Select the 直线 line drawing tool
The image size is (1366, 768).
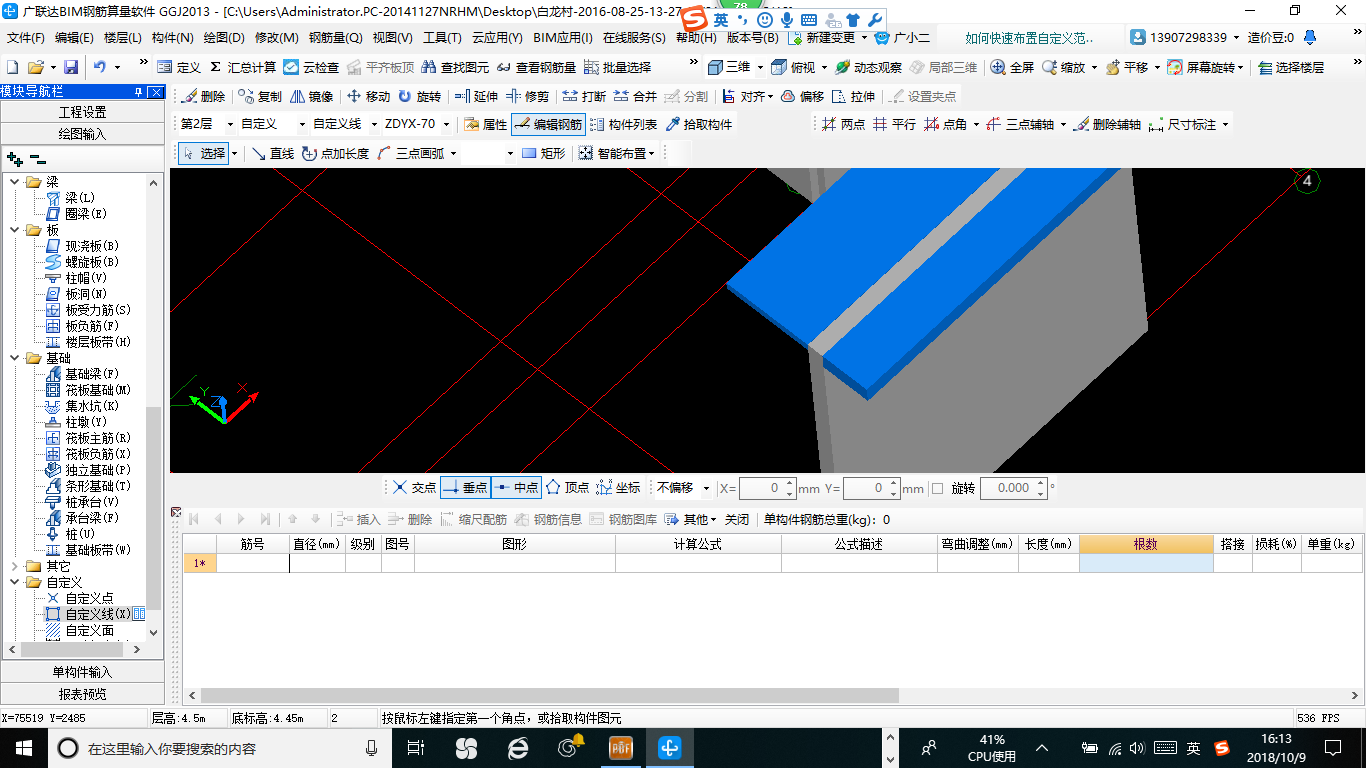272,153
